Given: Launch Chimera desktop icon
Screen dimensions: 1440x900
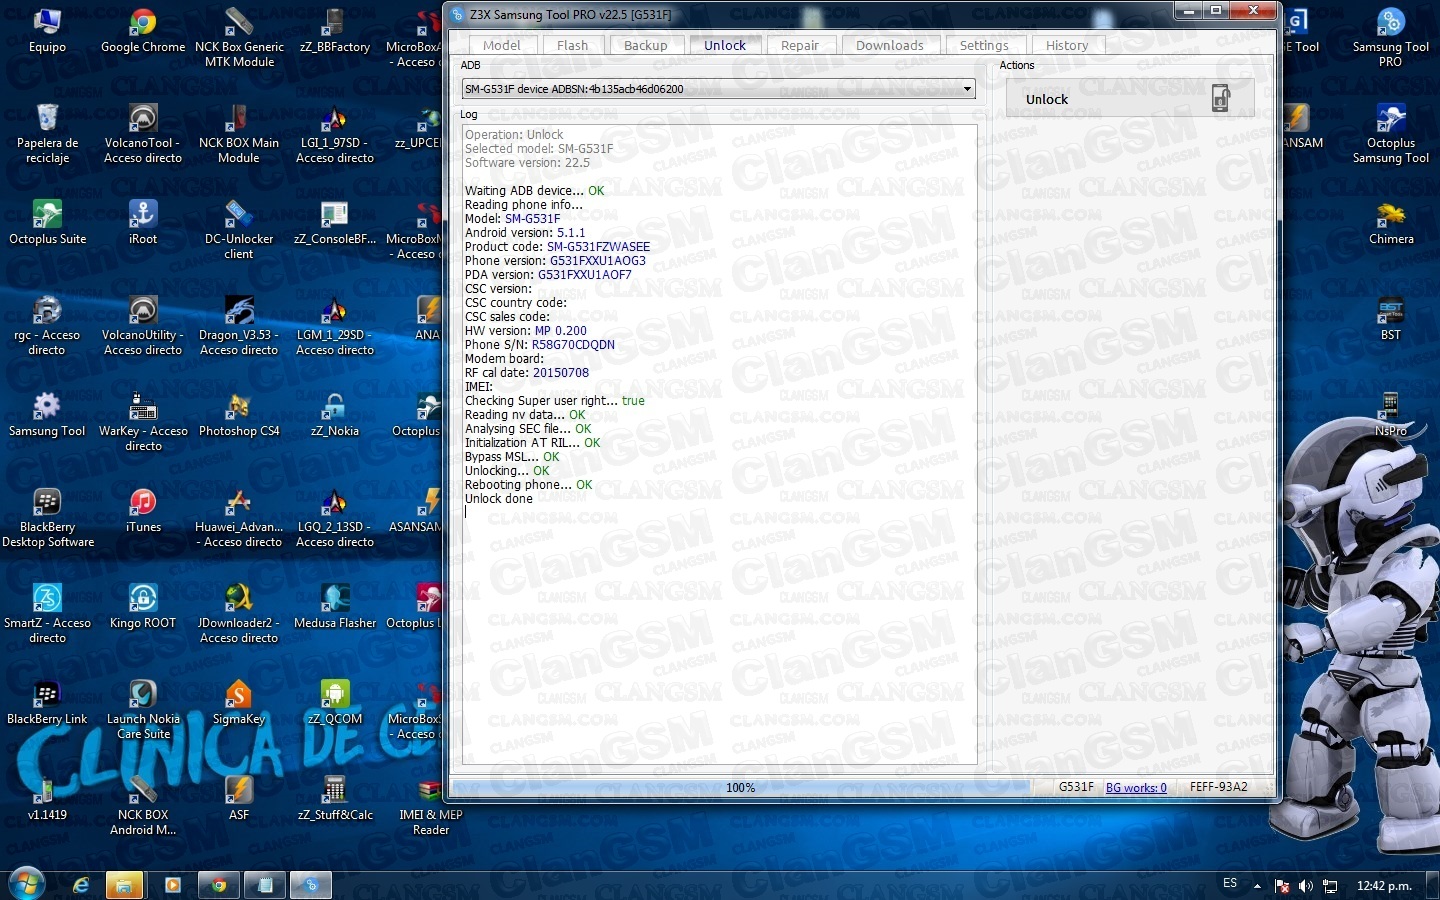Looking at the screenshot, I should 1391,223.
